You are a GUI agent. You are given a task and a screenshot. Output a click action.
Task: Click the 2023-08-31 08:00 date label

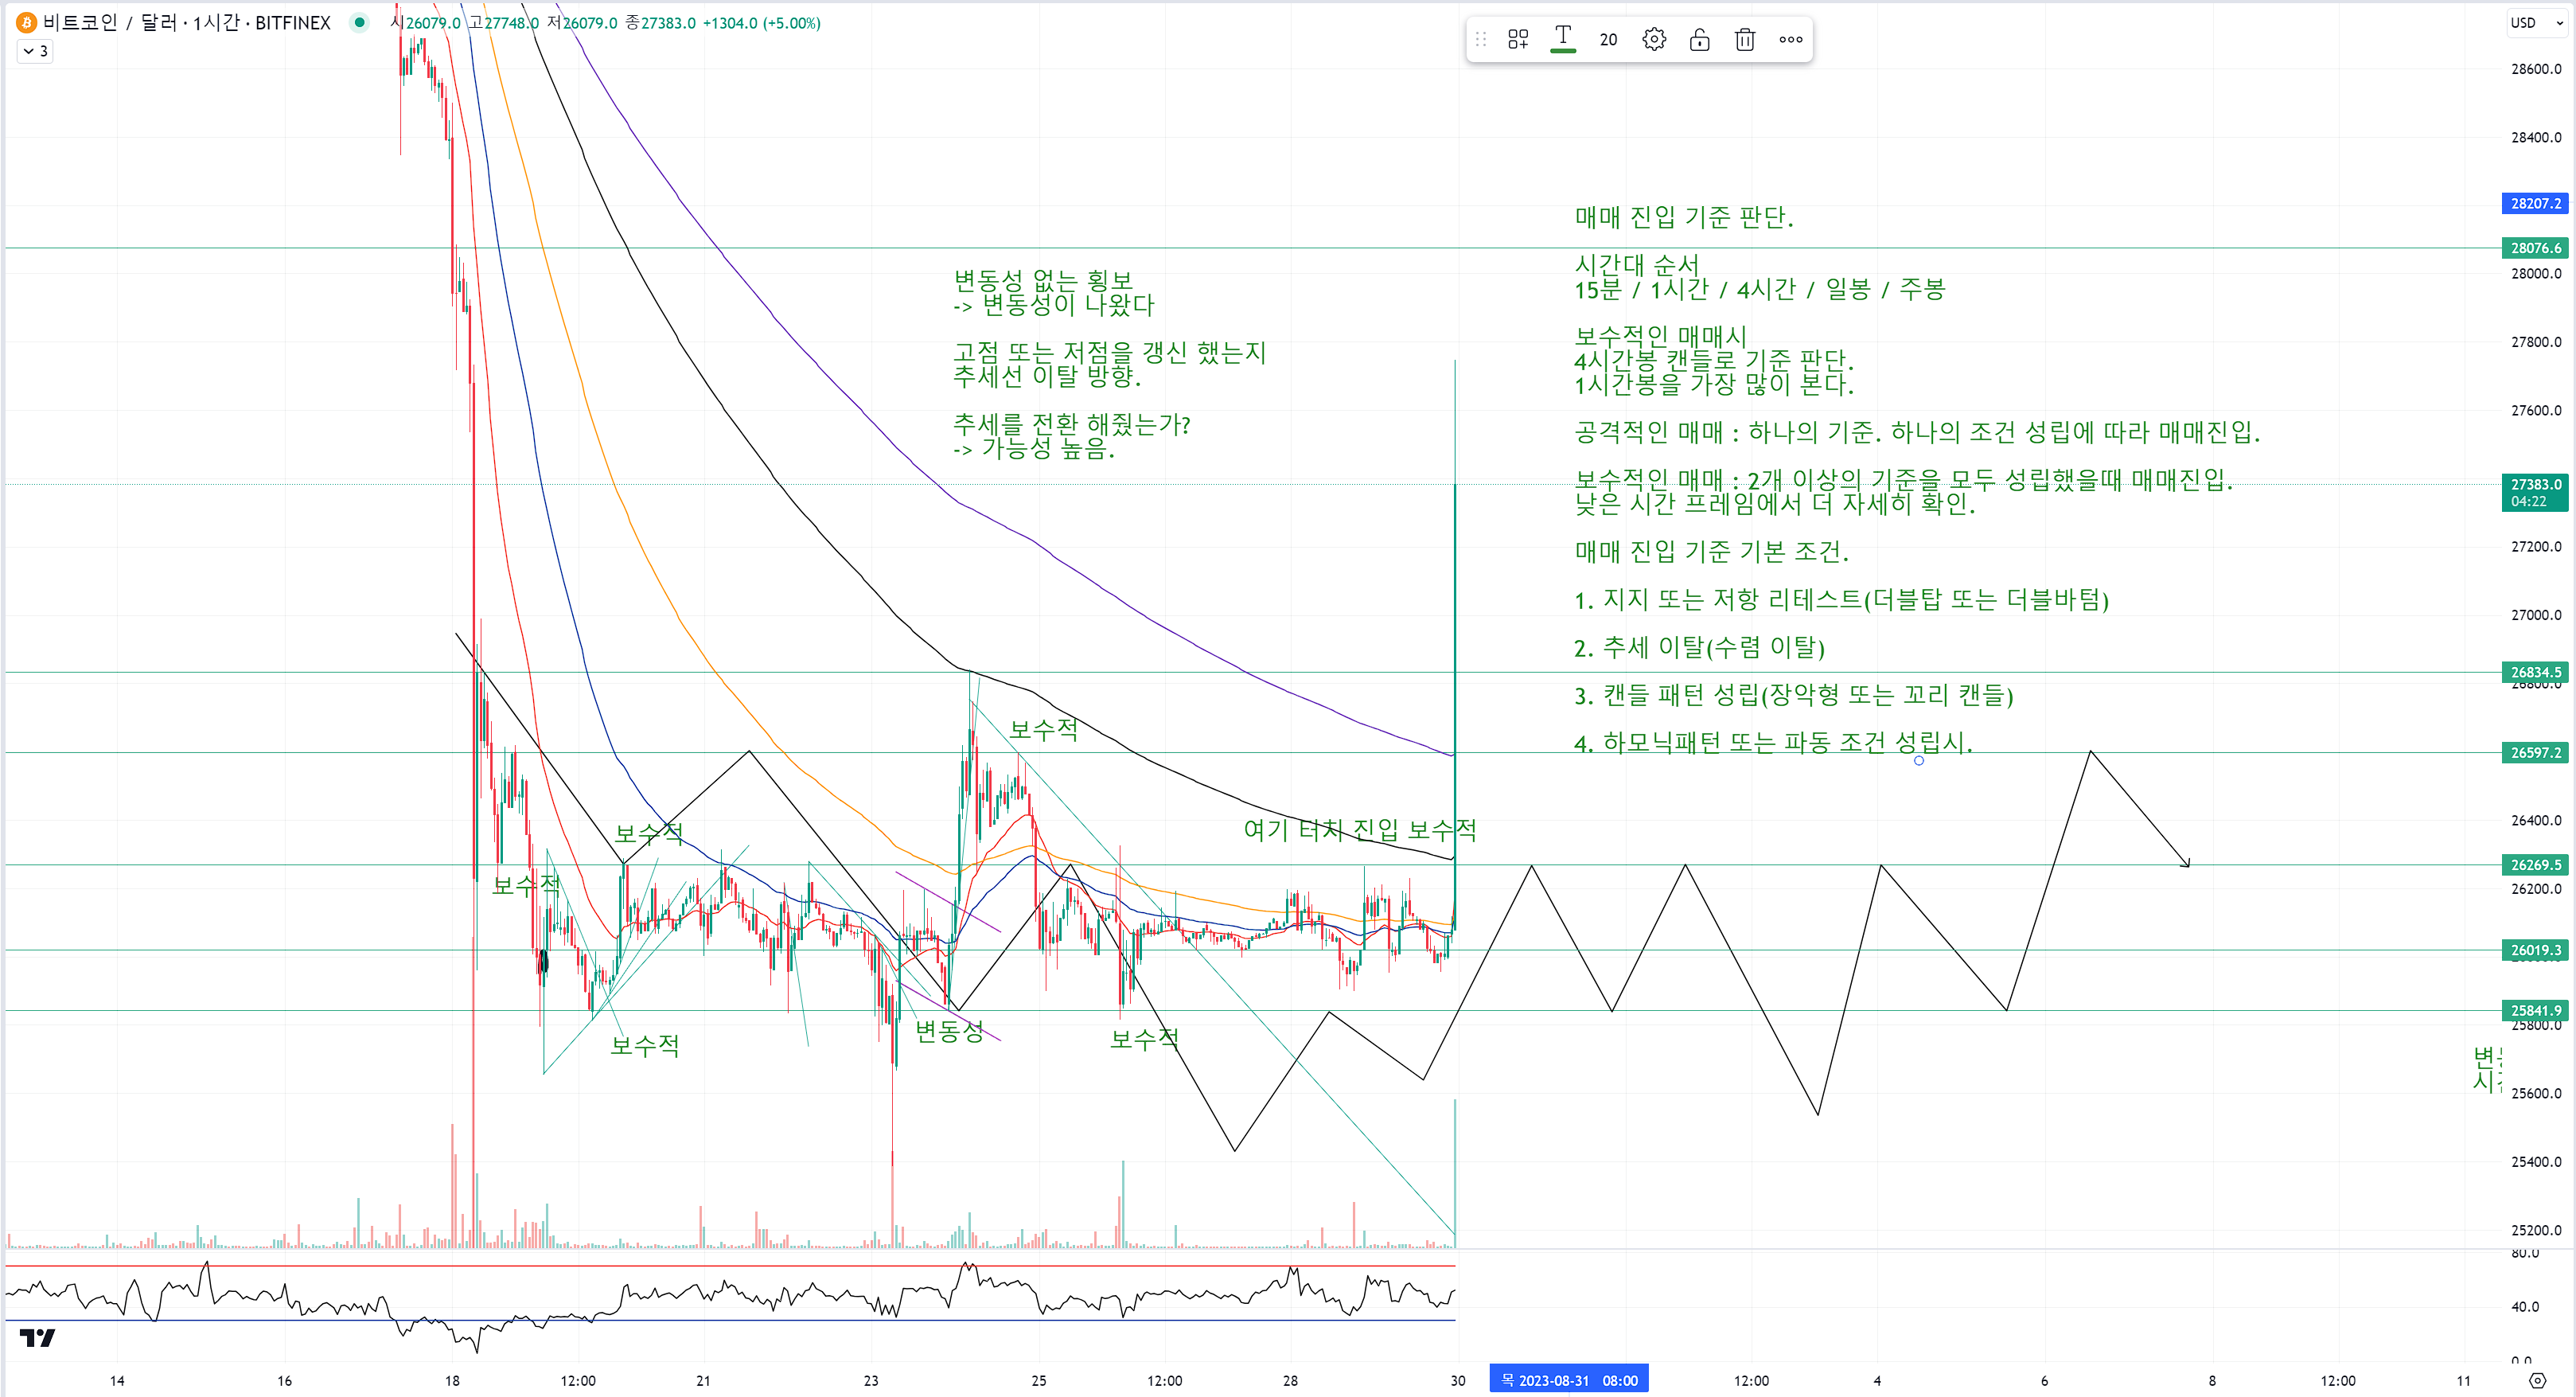(x=1568, y=1380)
